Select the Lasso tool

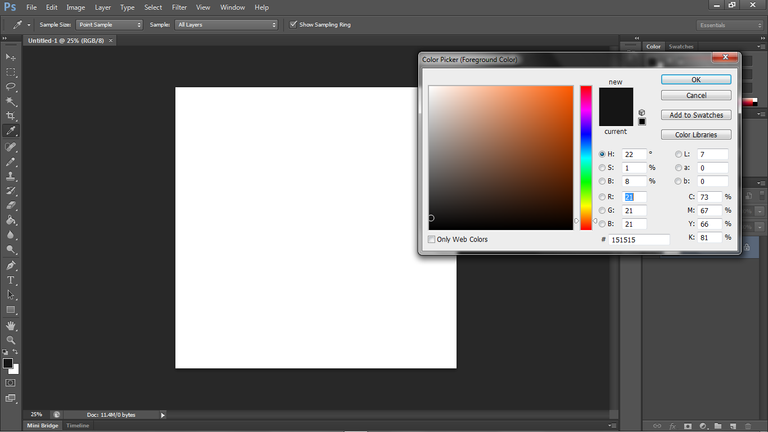point(10,87)
